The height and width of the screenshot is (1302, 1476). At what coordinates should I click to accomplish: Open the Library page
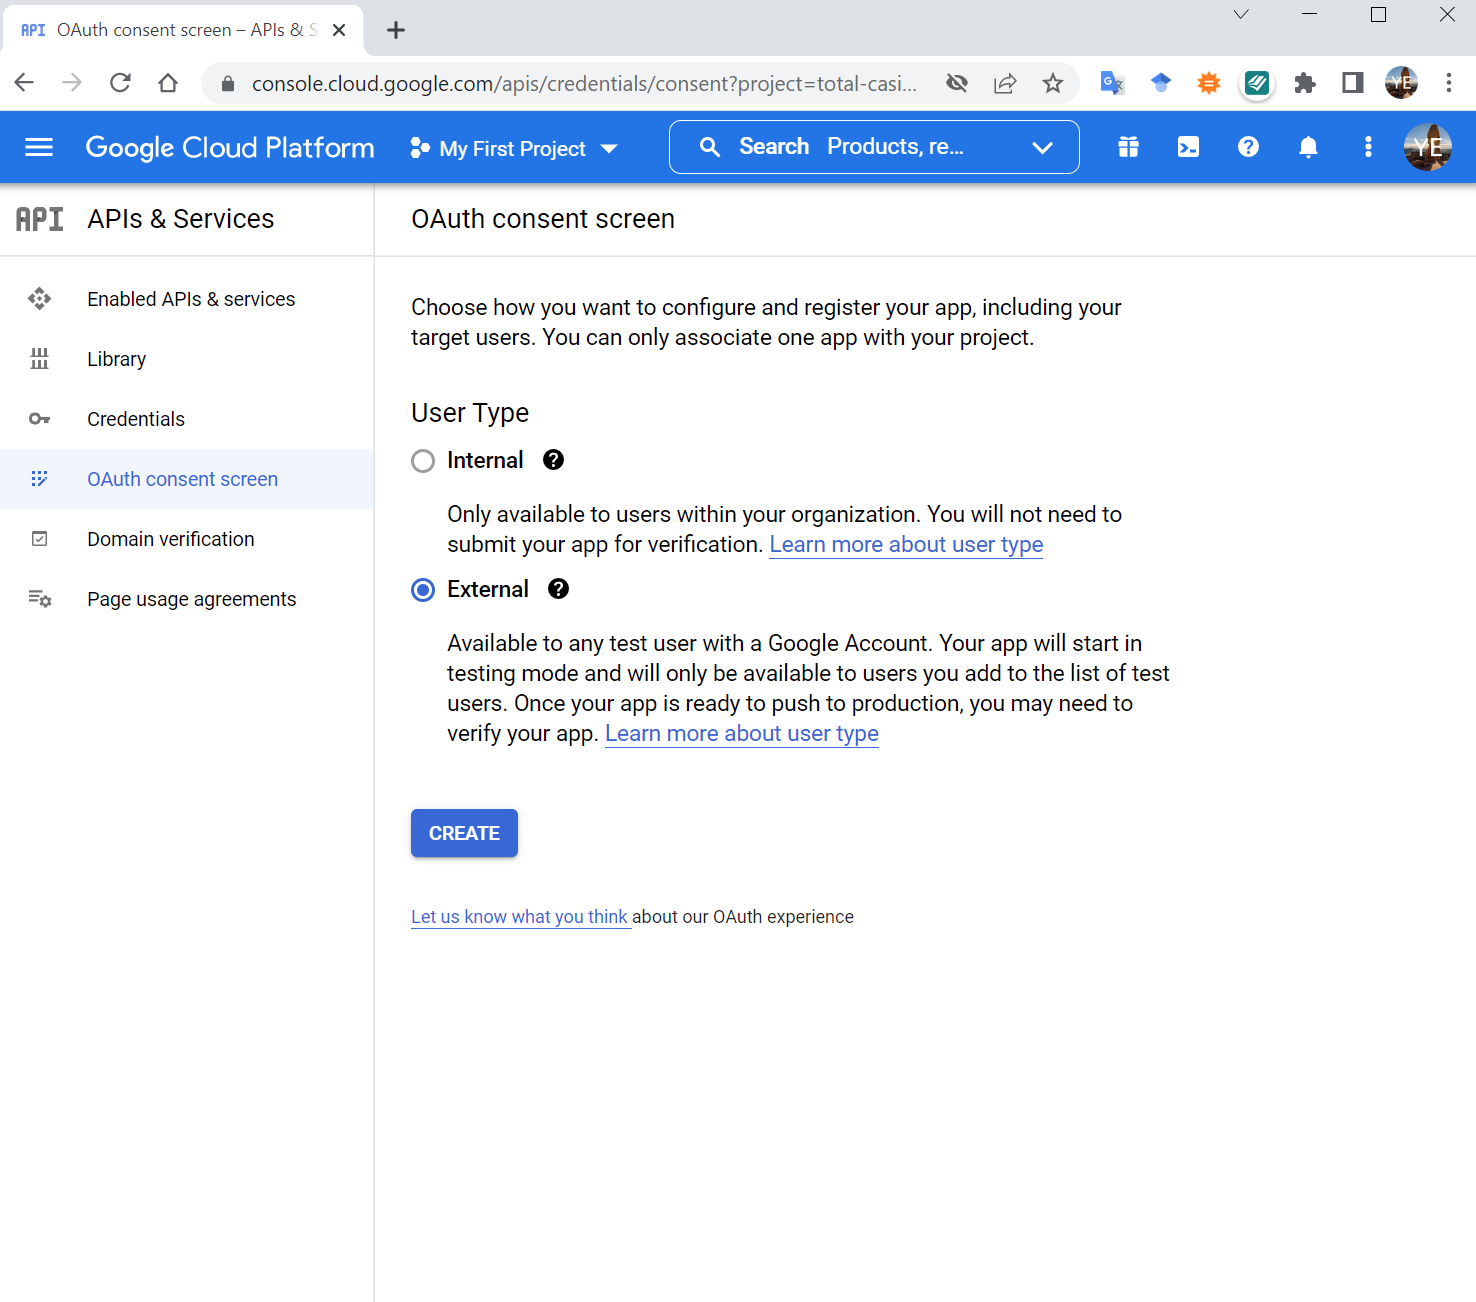pyautogui.click(x=187, y=359)
